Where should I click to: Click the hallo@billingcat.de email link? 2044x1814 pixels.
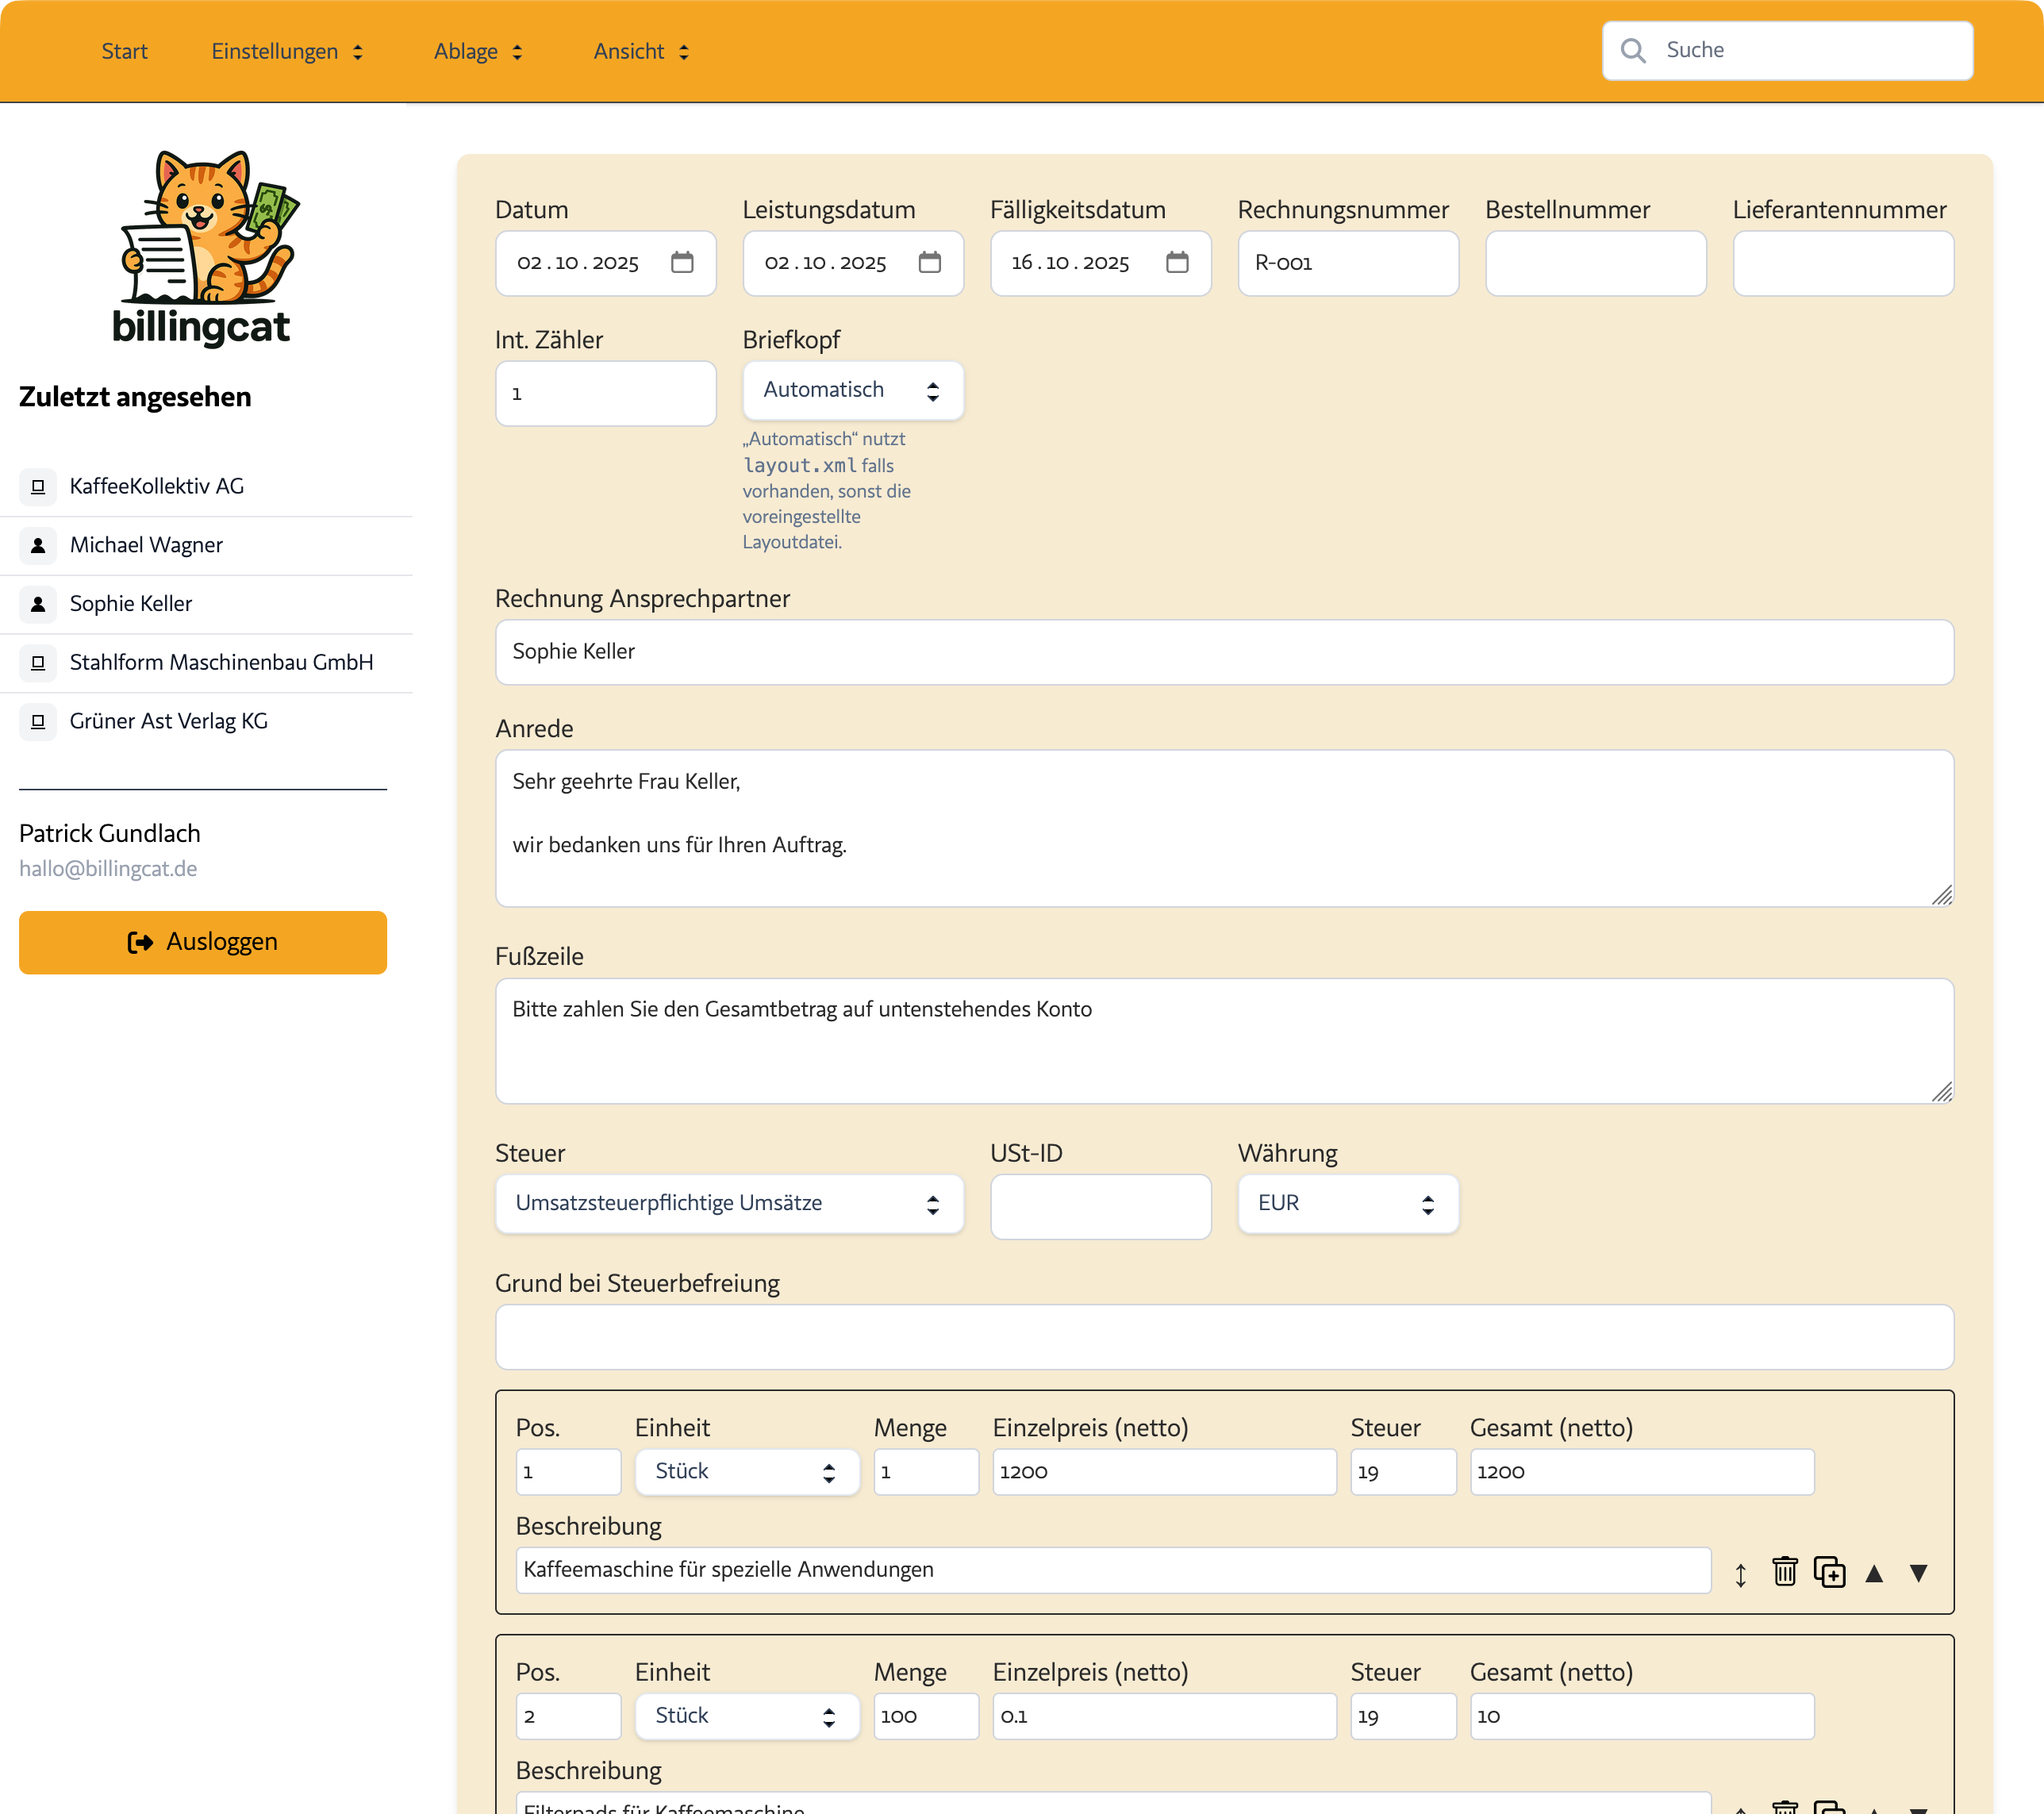click(x=108, y=868)
